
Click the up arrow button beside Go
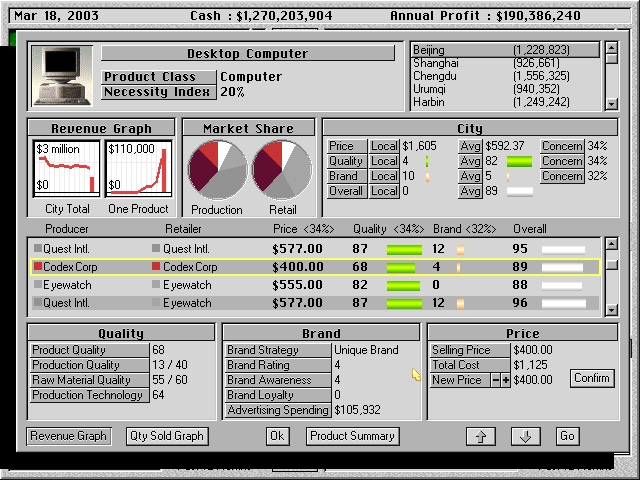481,436
